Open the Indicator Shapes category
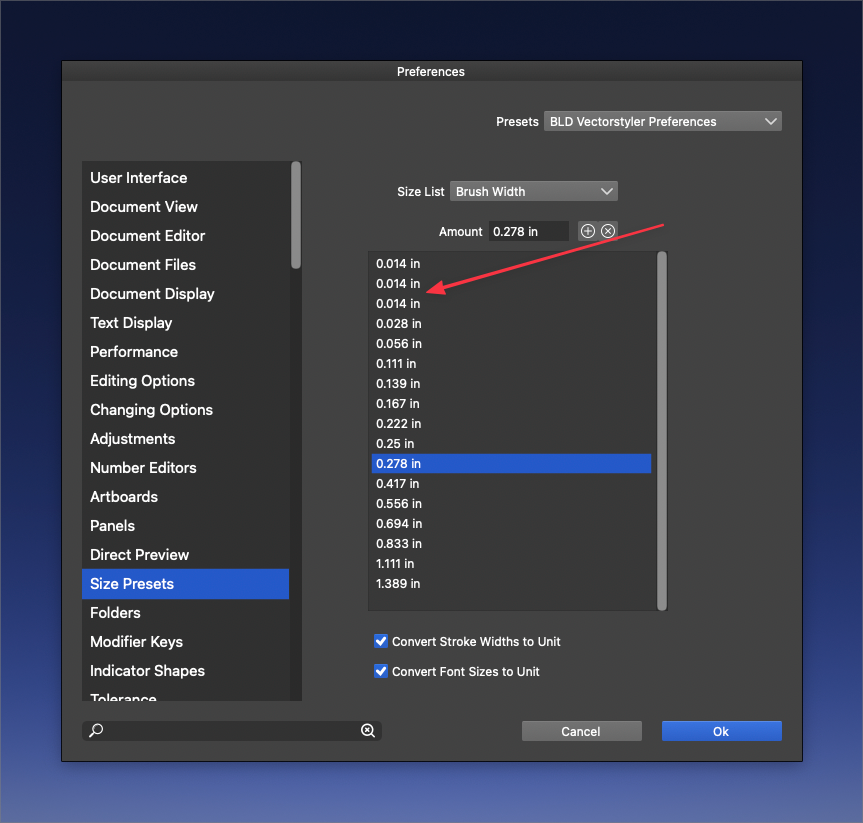Screen dimensions: 863x823 pos(147,671)
